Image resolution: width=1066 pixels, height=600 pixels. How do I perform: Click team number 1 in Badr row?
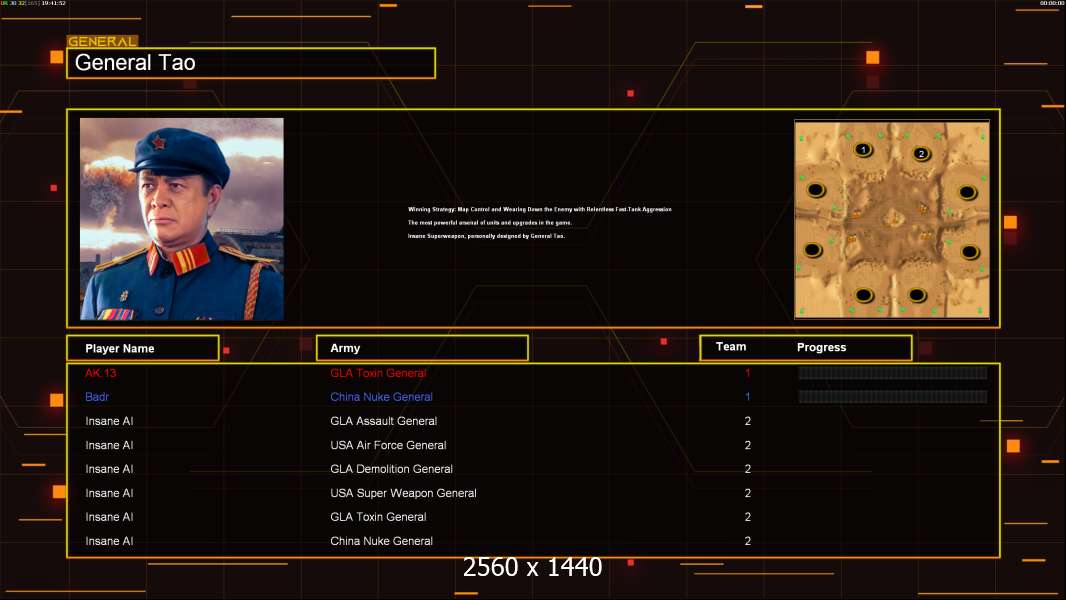(748, 397)
